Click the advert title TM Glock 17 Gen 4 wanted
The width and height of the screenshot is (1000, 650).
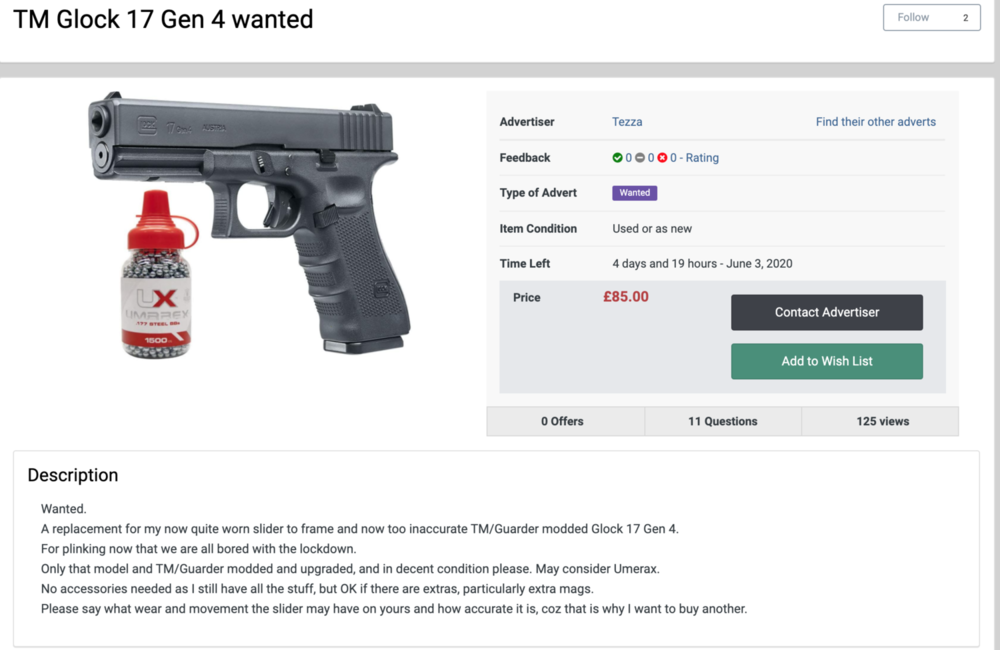(163, 19)
